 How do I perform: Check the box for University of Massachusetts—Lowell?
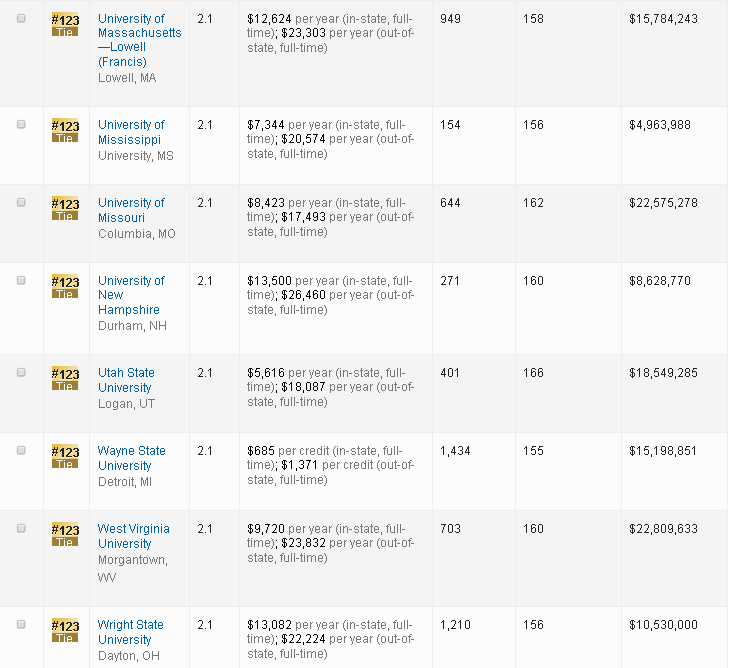coord(22,19)
